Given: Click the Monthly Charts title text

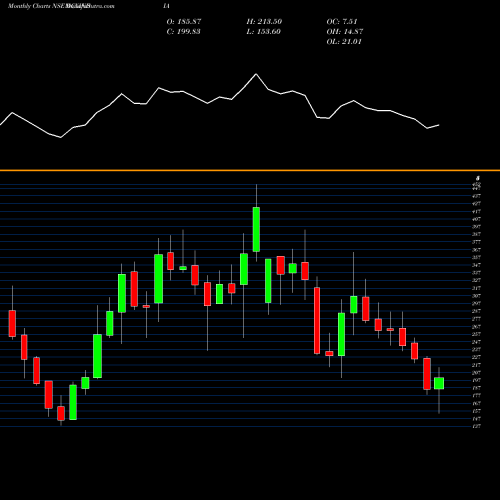Looking at the screenshot, I should coord(29,6).
